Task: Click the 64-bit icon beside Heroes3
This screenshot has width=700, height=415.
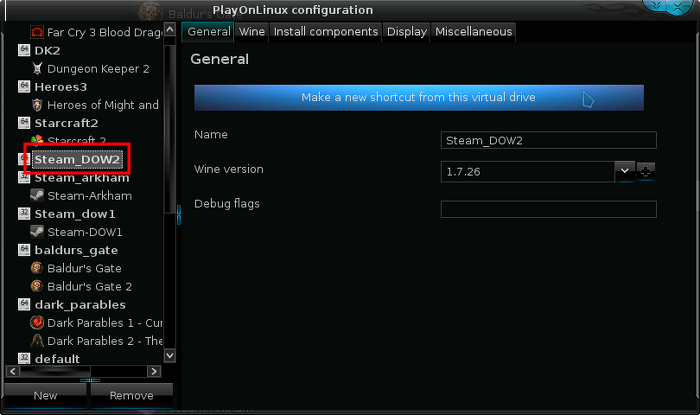Action: pos(24,86)
